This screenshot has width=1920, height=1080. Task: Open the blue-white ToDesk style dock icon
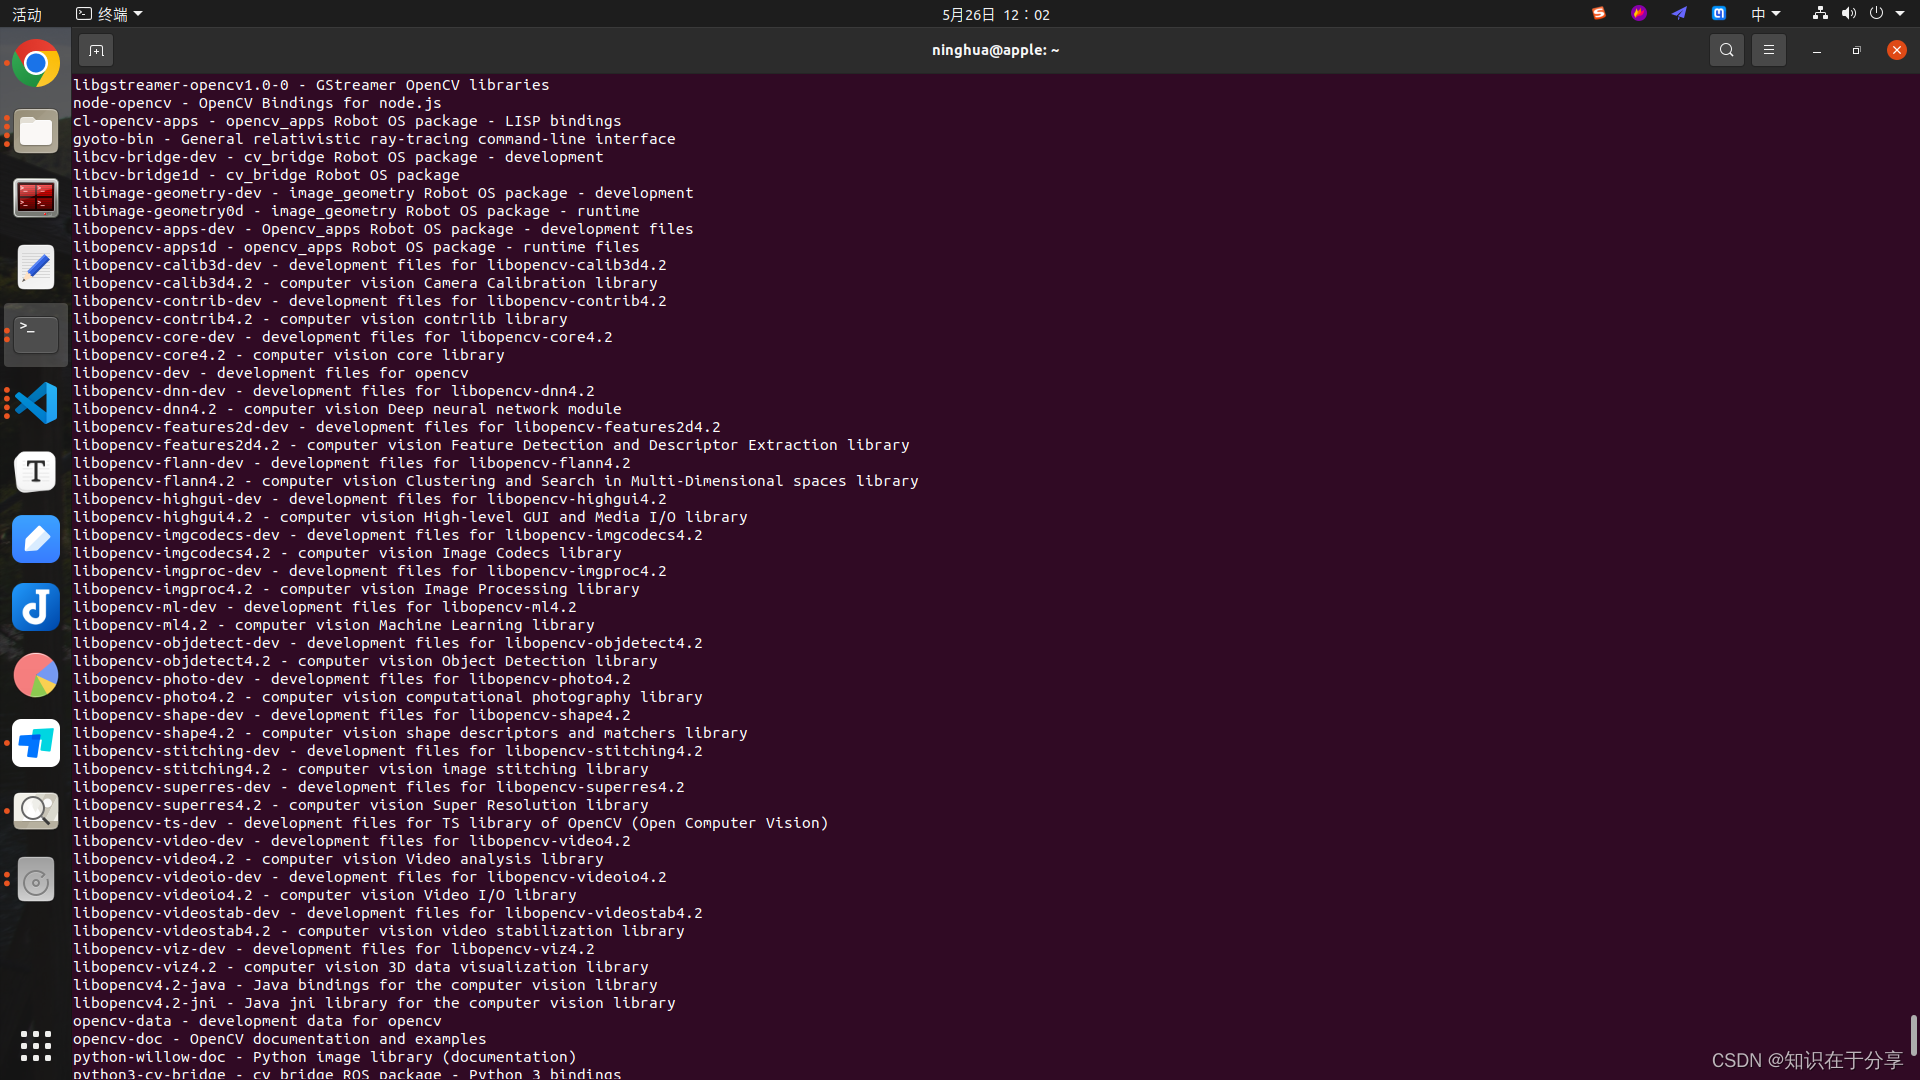[x=36, y=743]
